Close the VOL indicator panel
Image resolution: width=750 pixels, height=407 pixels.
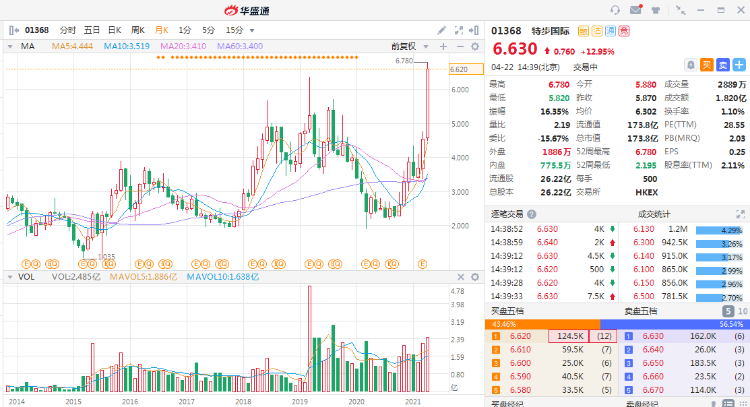460,277
